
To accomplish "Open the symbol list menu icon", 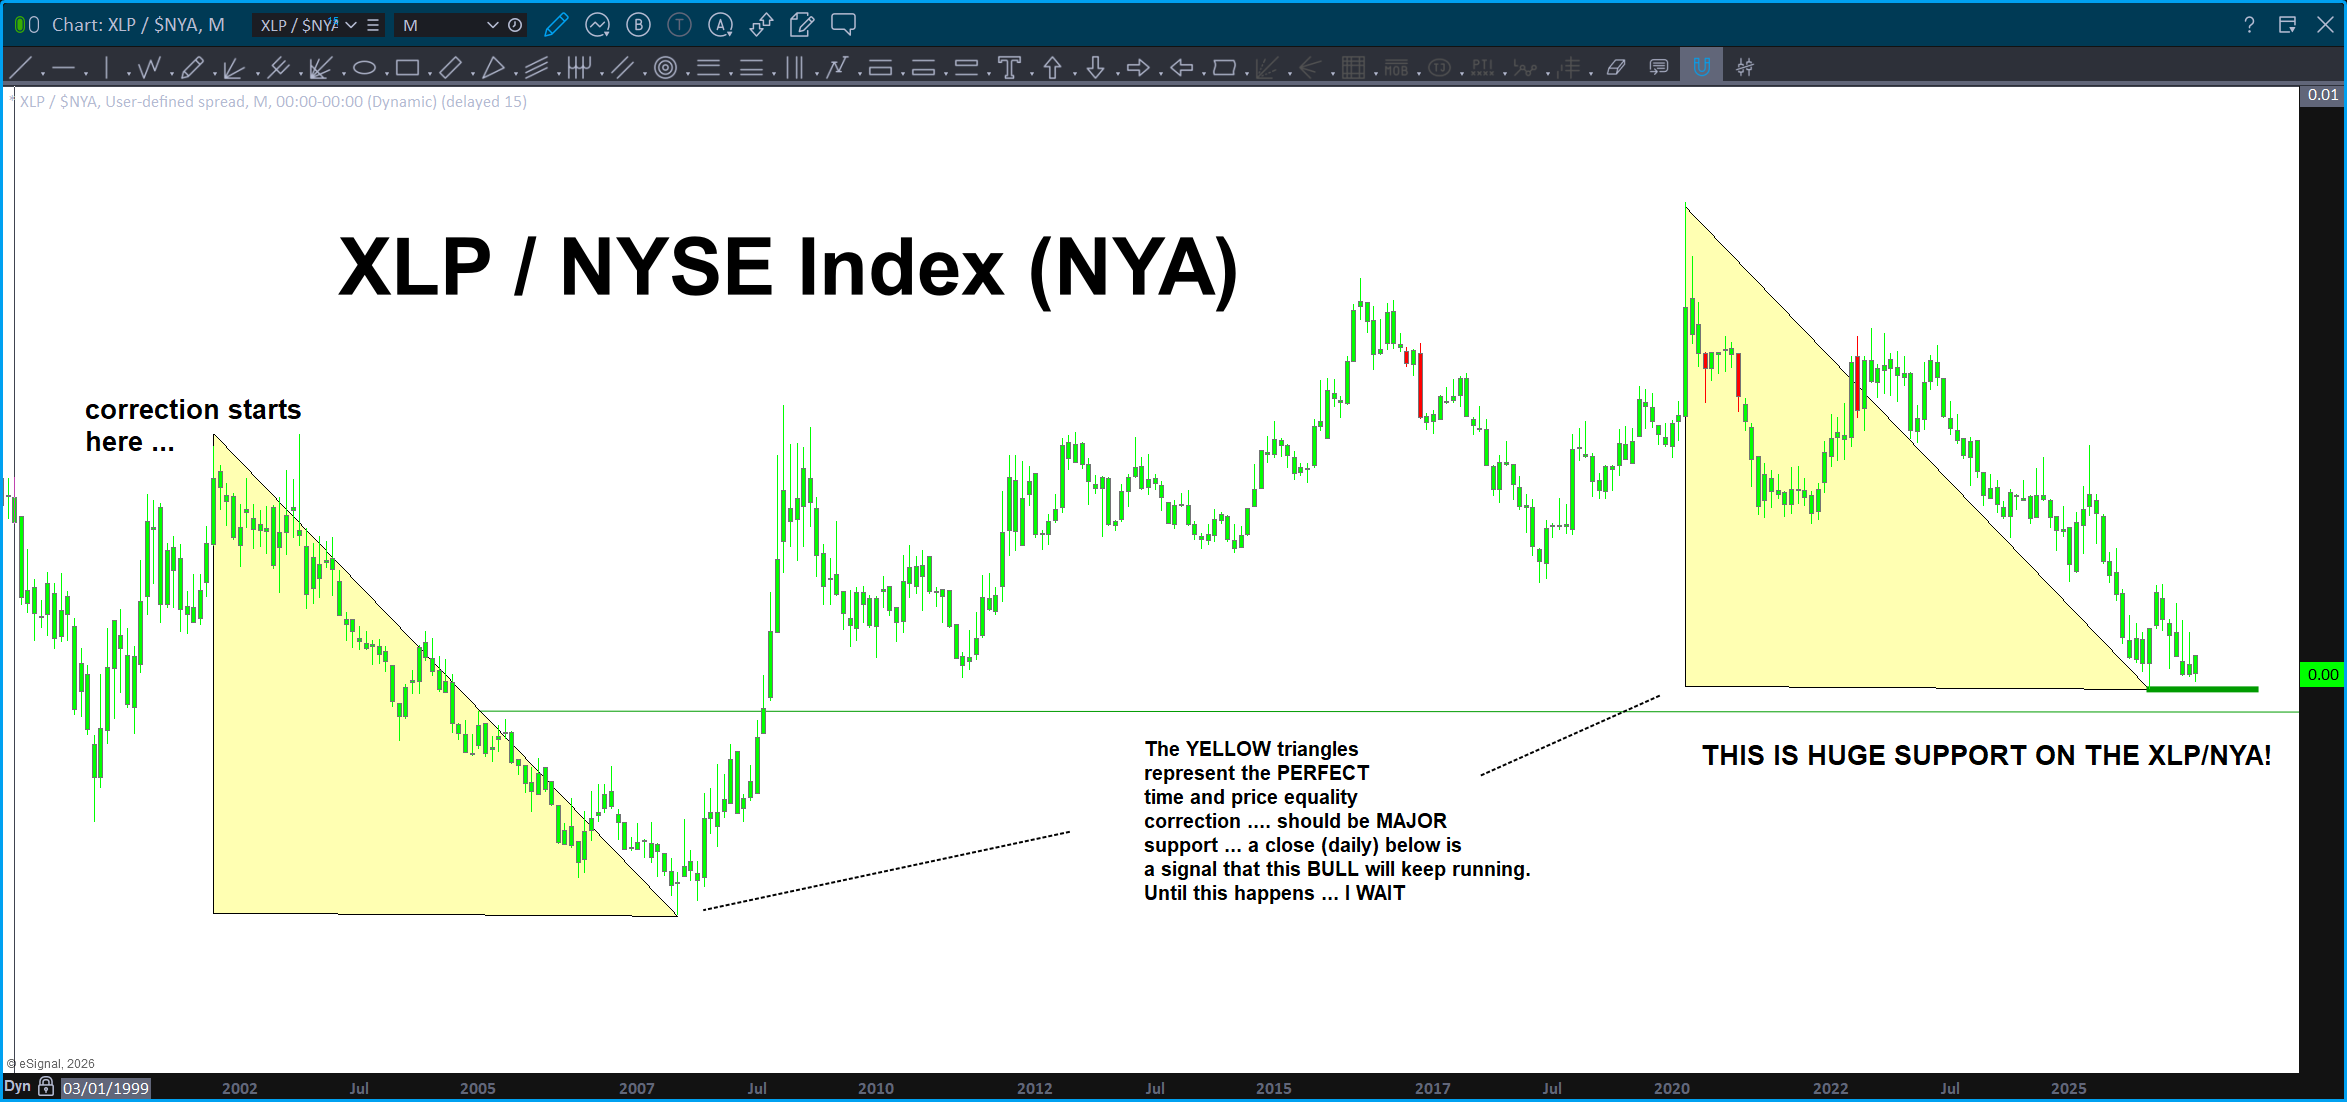I will pyautogui.click(x=373, y=25).
